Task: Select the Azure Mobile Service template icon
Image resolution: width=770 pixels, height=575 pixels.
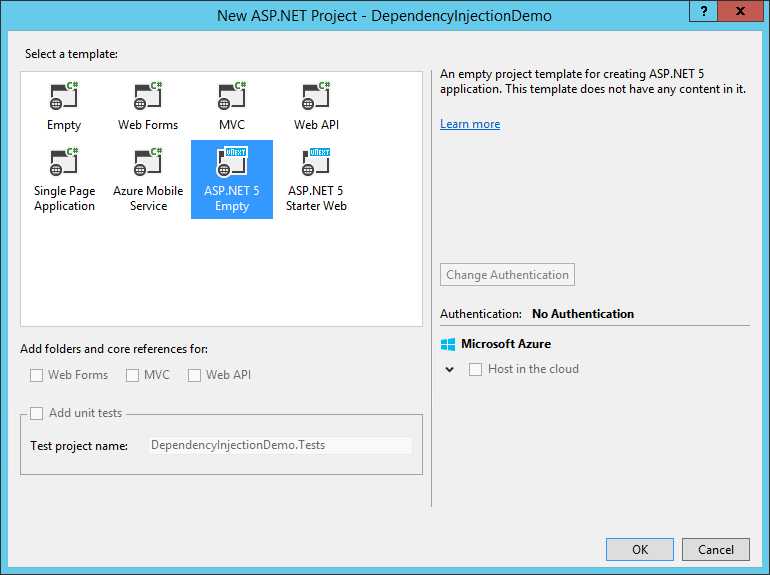Action: coord(148,162)
